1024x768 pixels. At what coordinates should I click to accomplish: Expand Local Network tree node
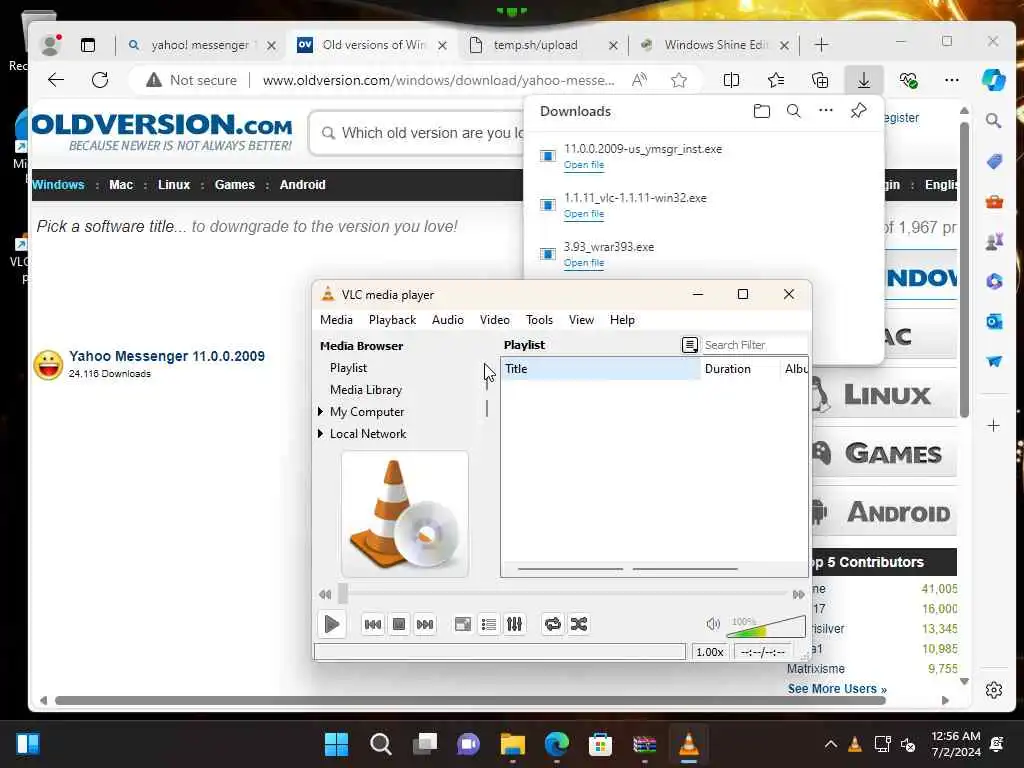pos(321,434)
